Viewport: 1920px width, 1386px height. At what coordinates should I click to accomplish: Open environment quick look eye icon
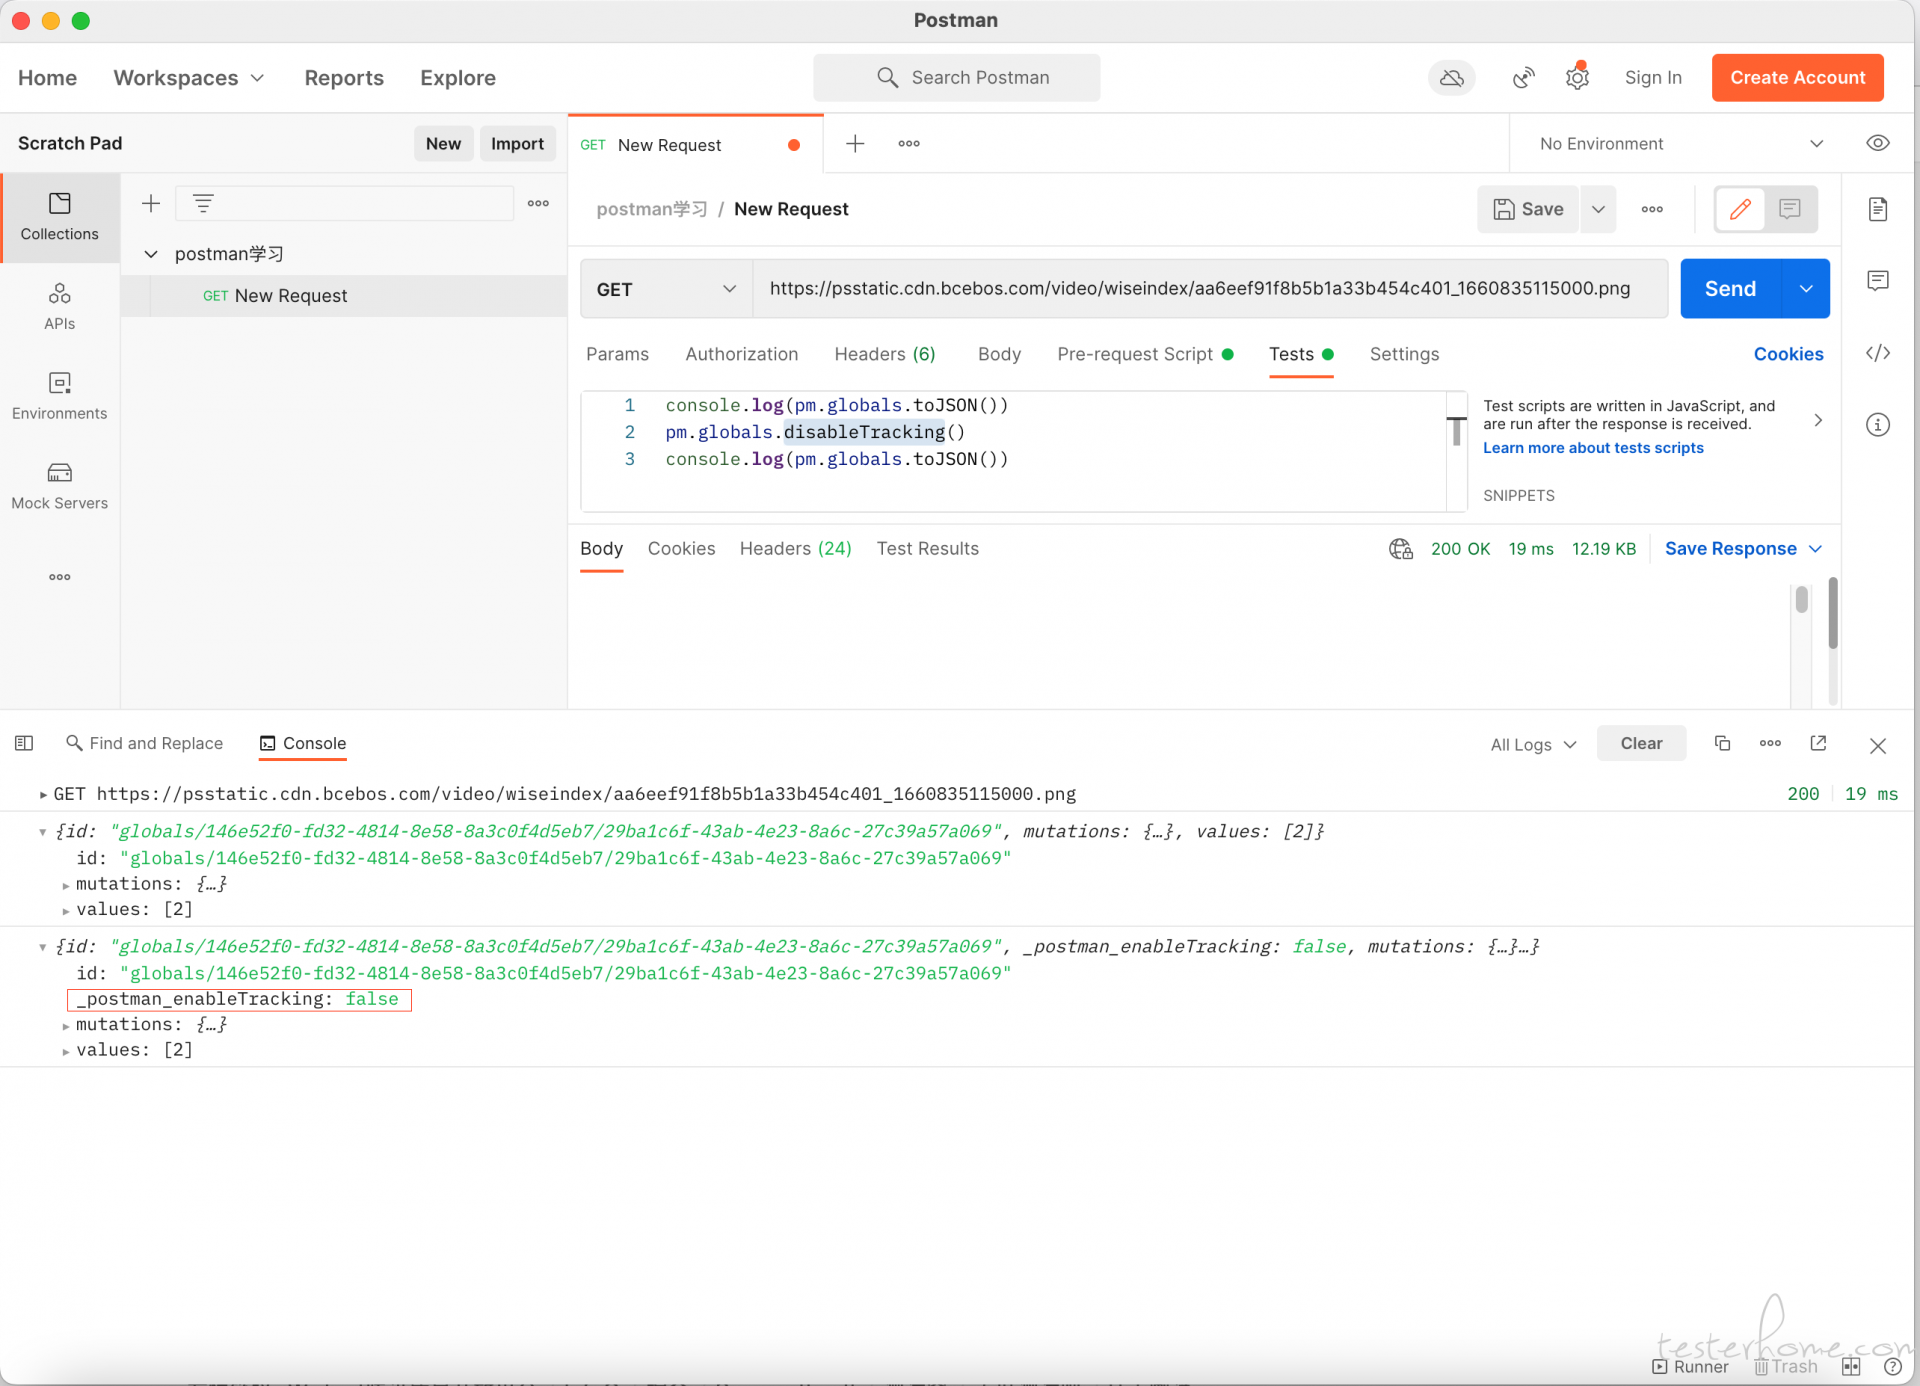(1878, 143)
